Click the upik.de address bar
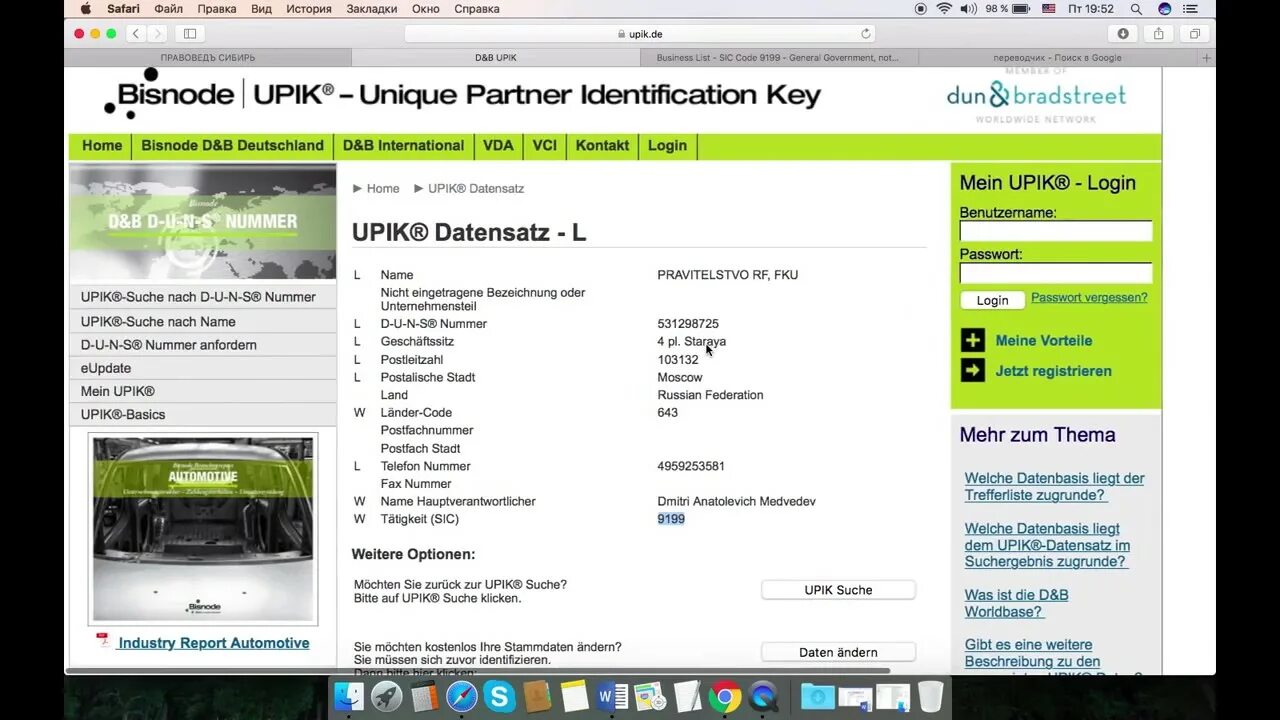This screenshot has height=720, width=1280. (640, 33)
